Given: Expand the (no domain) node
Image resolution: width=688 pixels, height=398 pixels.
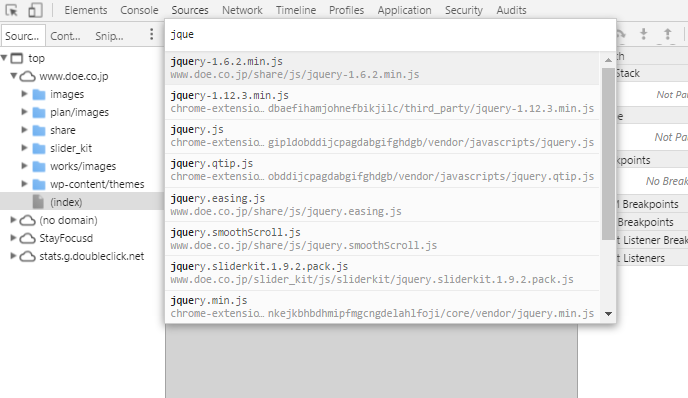Looking at the screenshot, I should tap(14, 220).
